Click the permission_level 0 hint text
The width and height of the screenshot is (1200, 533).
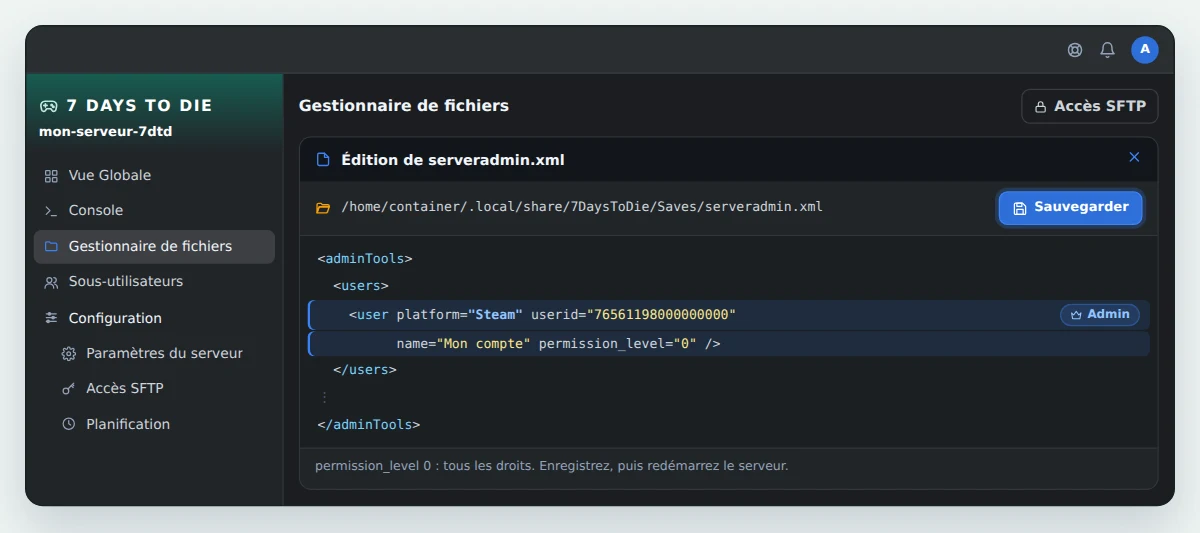[552, 467]
